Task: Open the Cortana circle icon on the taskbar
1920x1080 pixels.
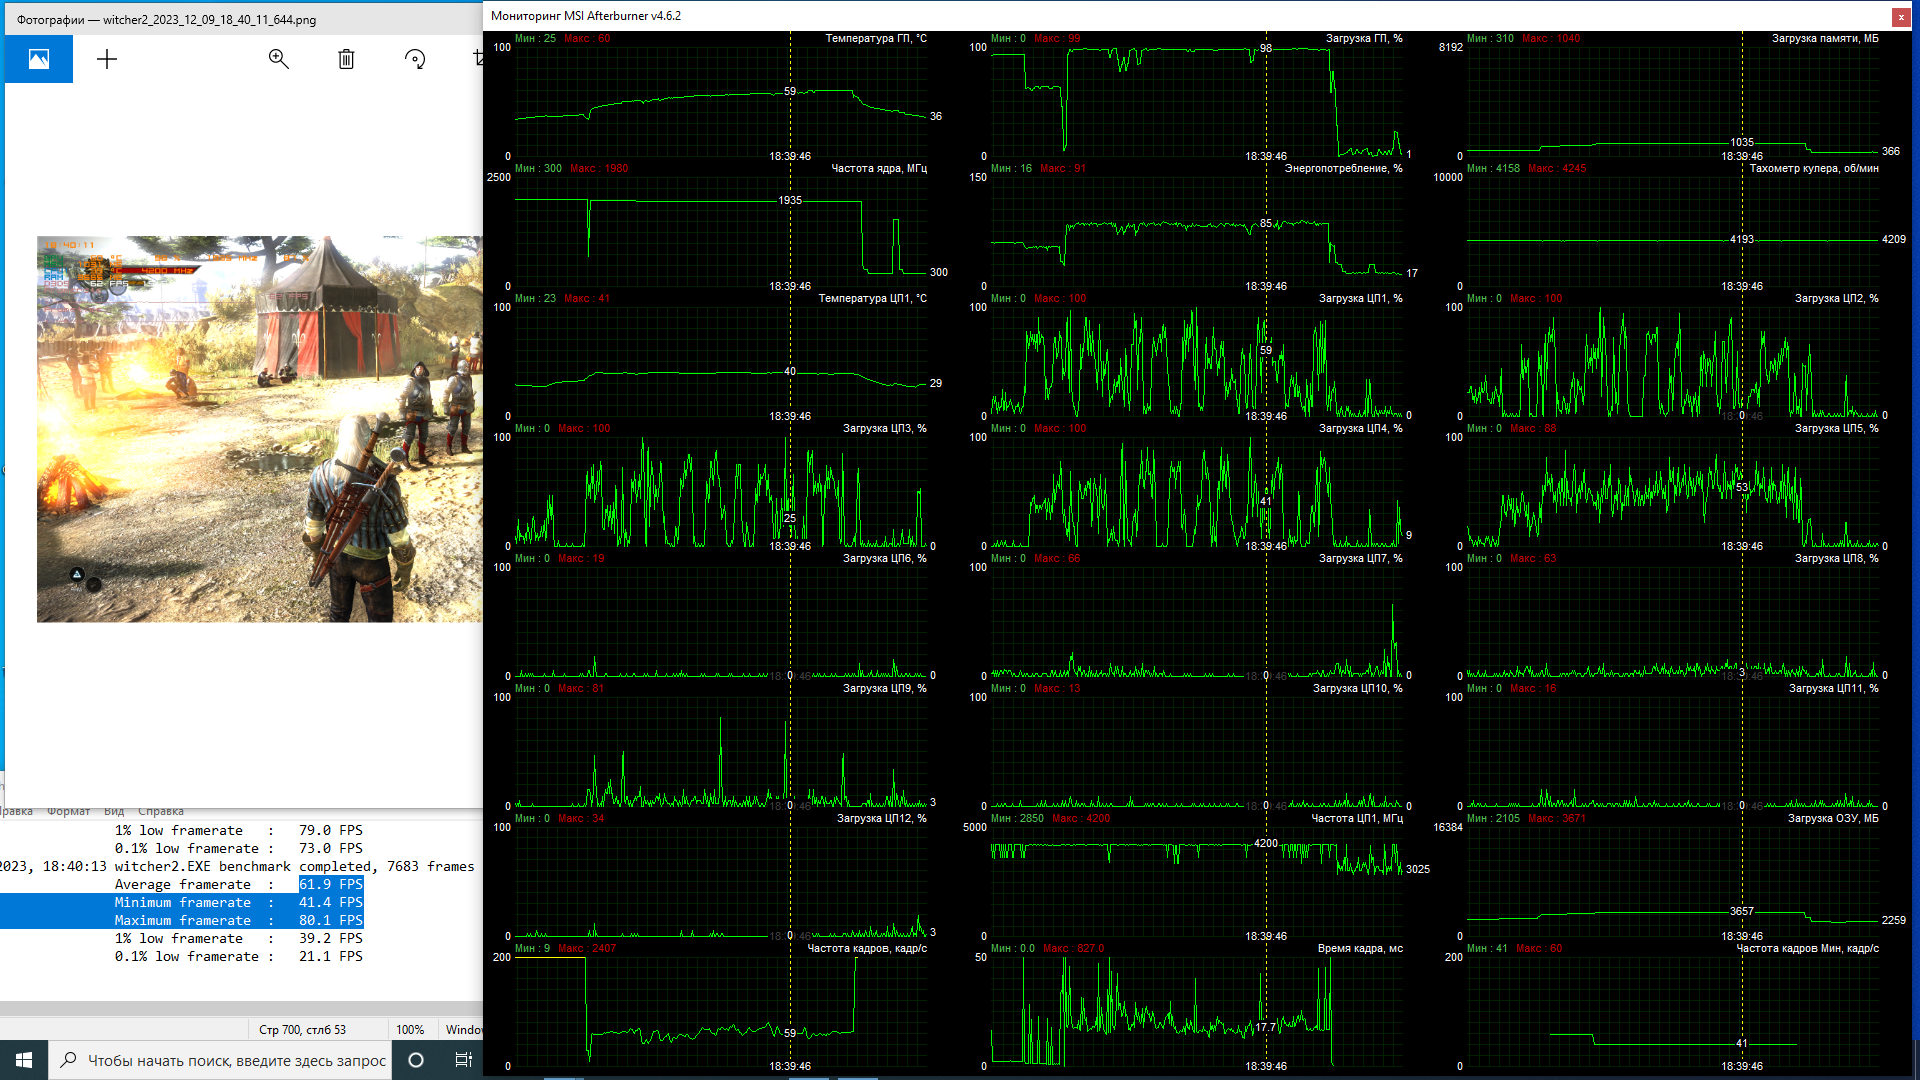Action: tap(416, 1060)
